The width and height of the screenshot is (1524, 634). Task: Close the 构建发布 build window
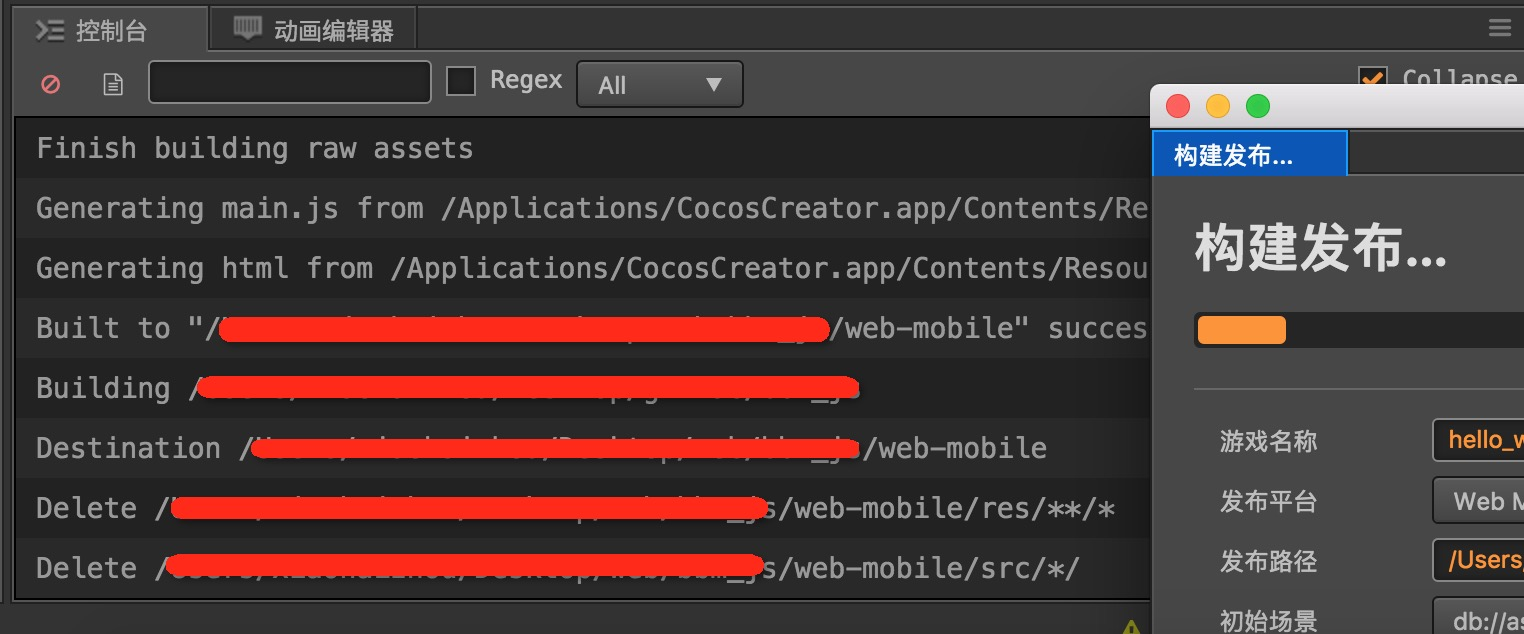point(1179,106)
